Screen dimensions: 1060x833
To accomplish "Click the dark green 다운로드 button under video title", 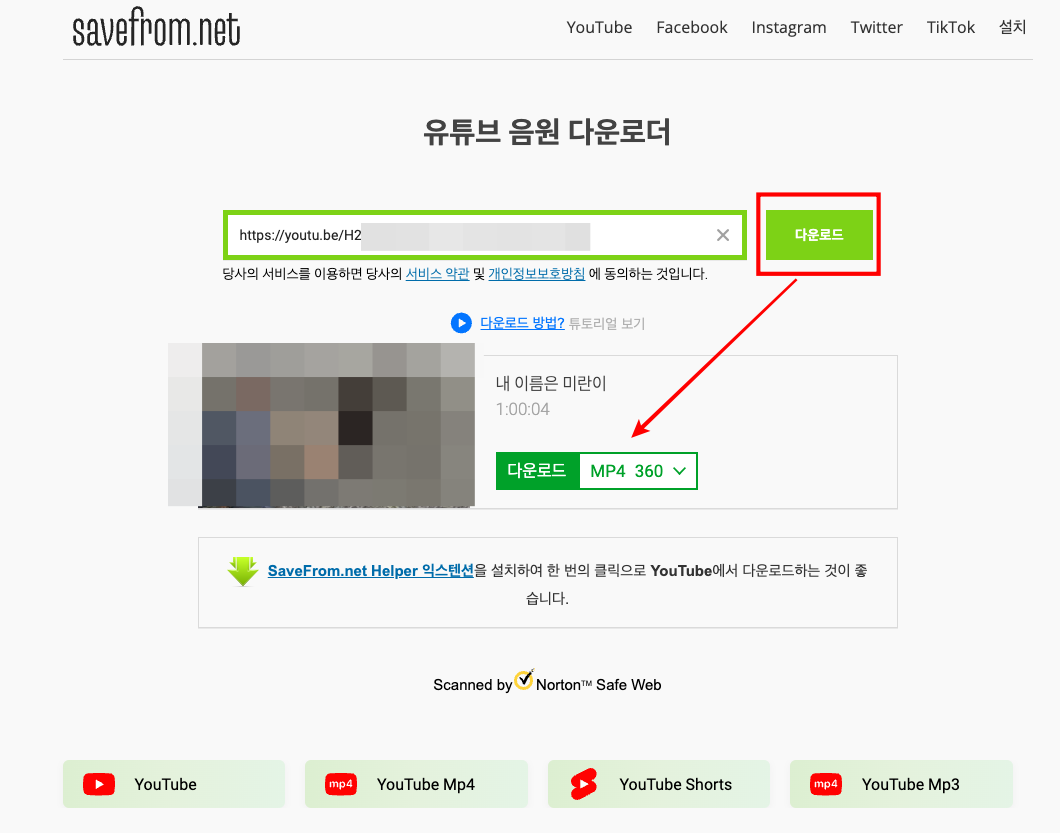I will [537, 471].
